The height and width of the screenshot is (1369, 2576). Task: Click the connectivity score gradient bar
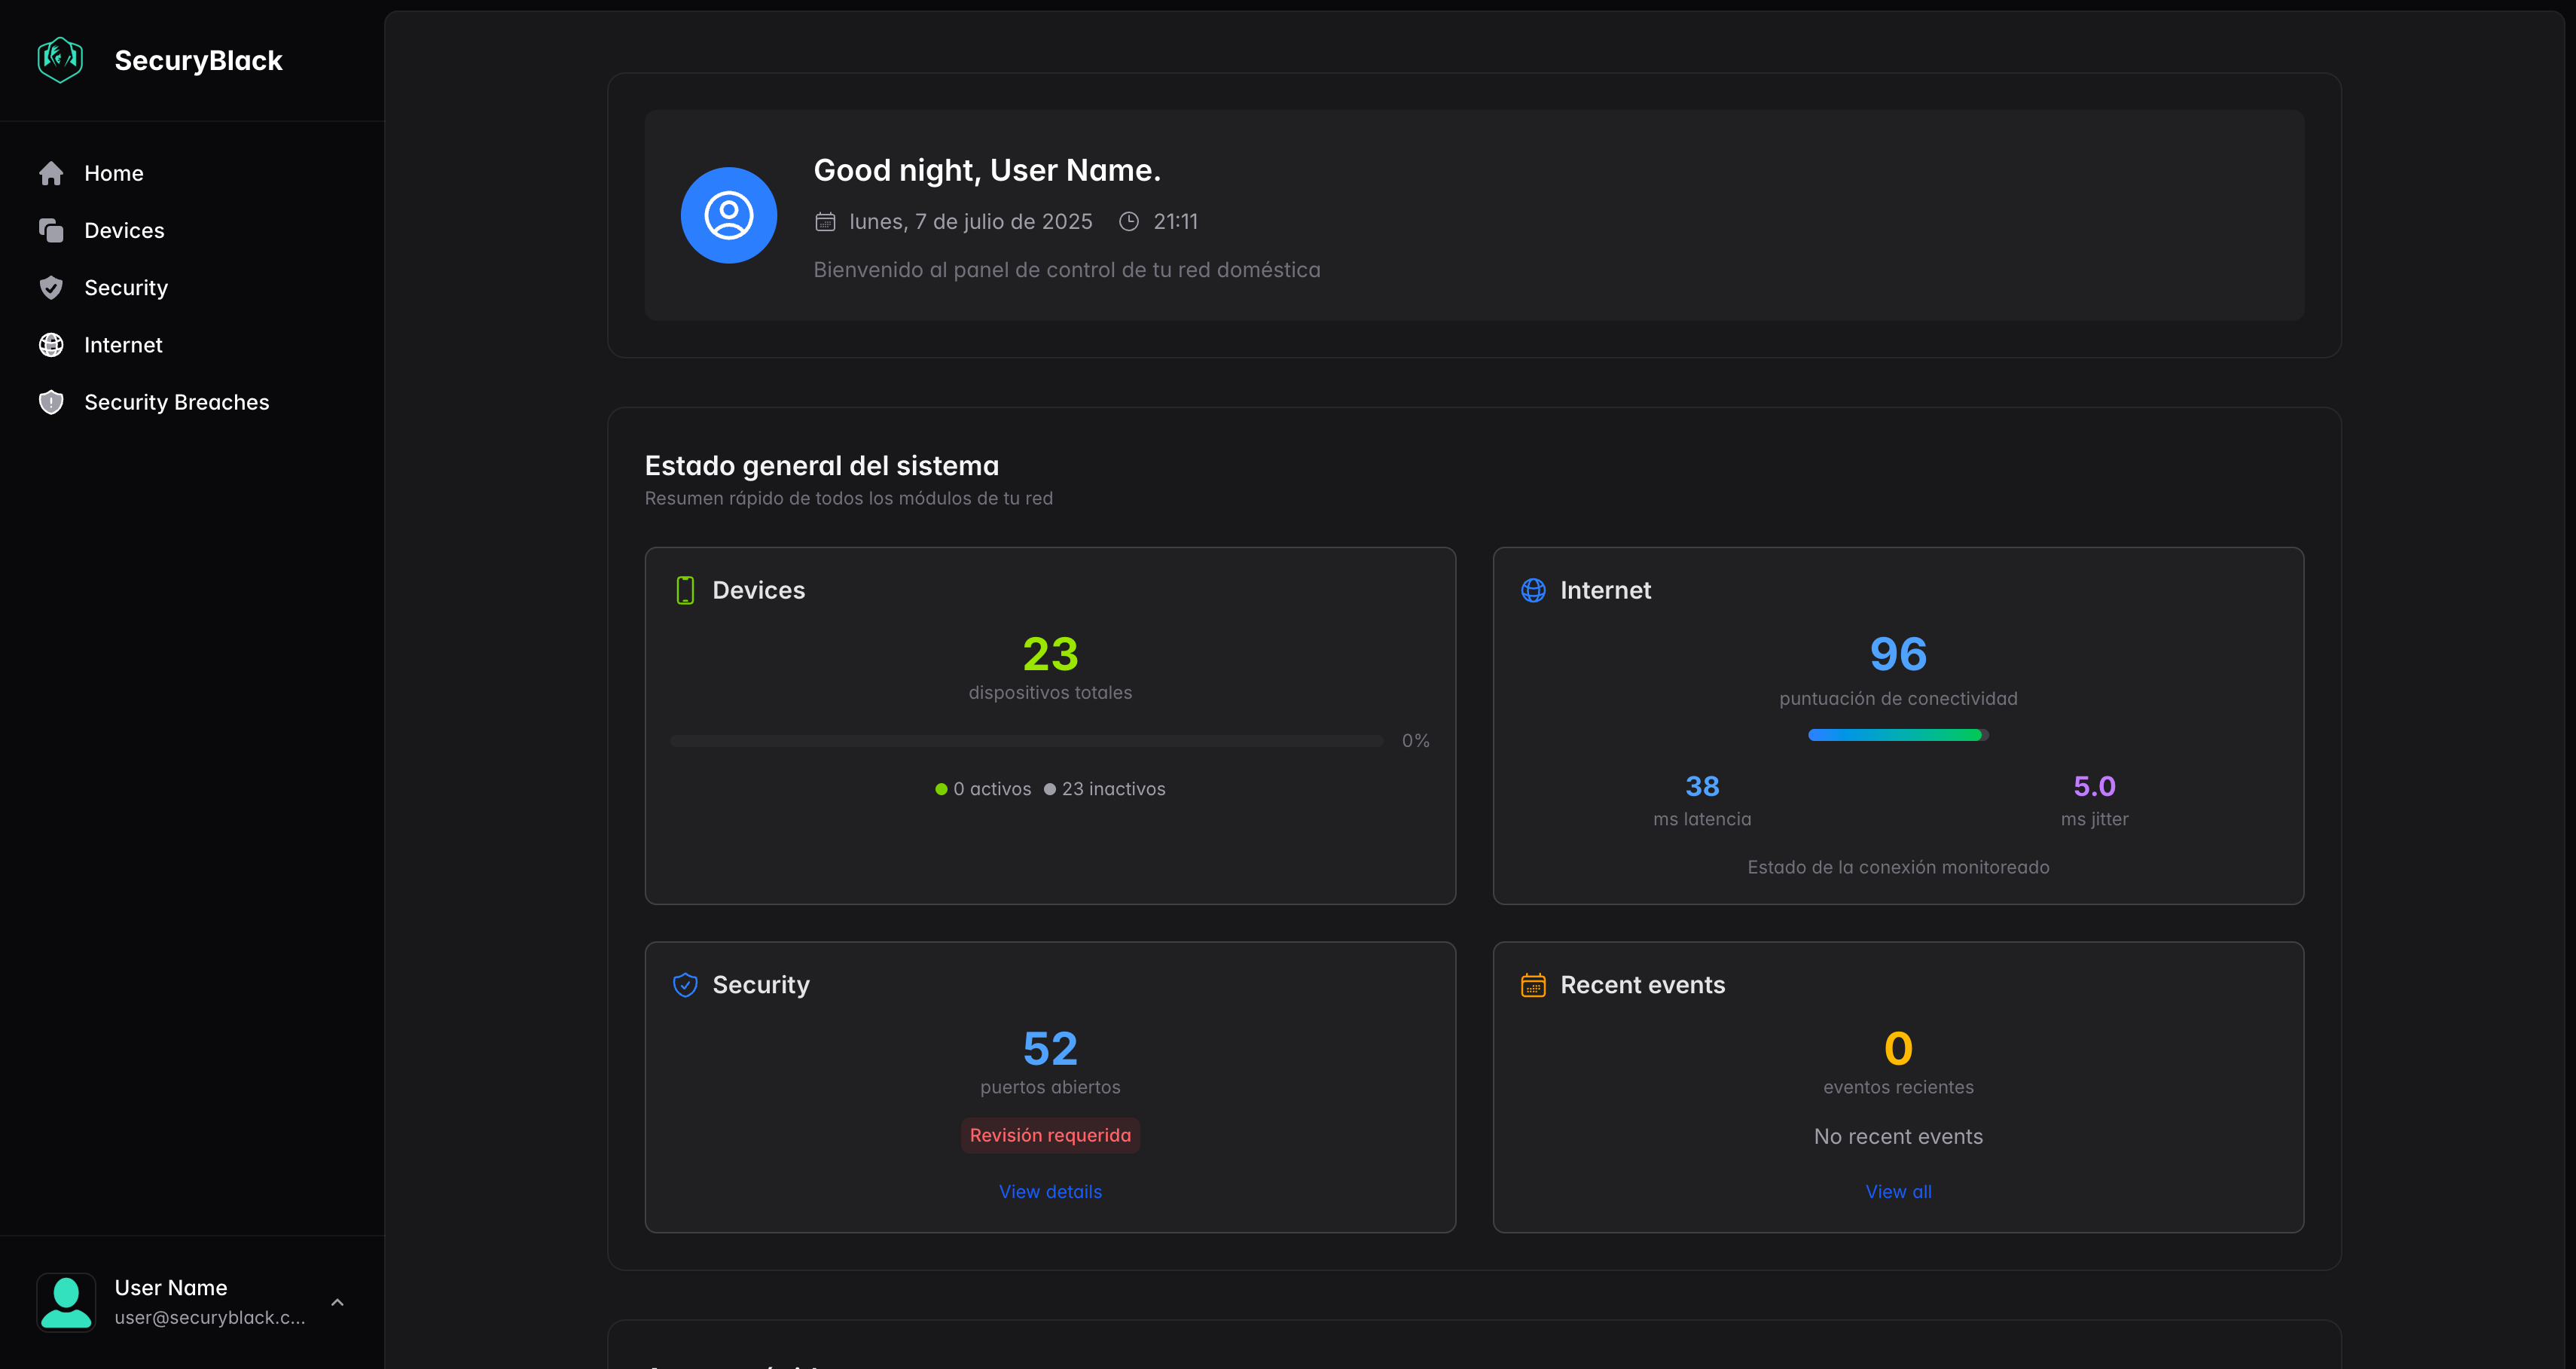pos(1898,735)
